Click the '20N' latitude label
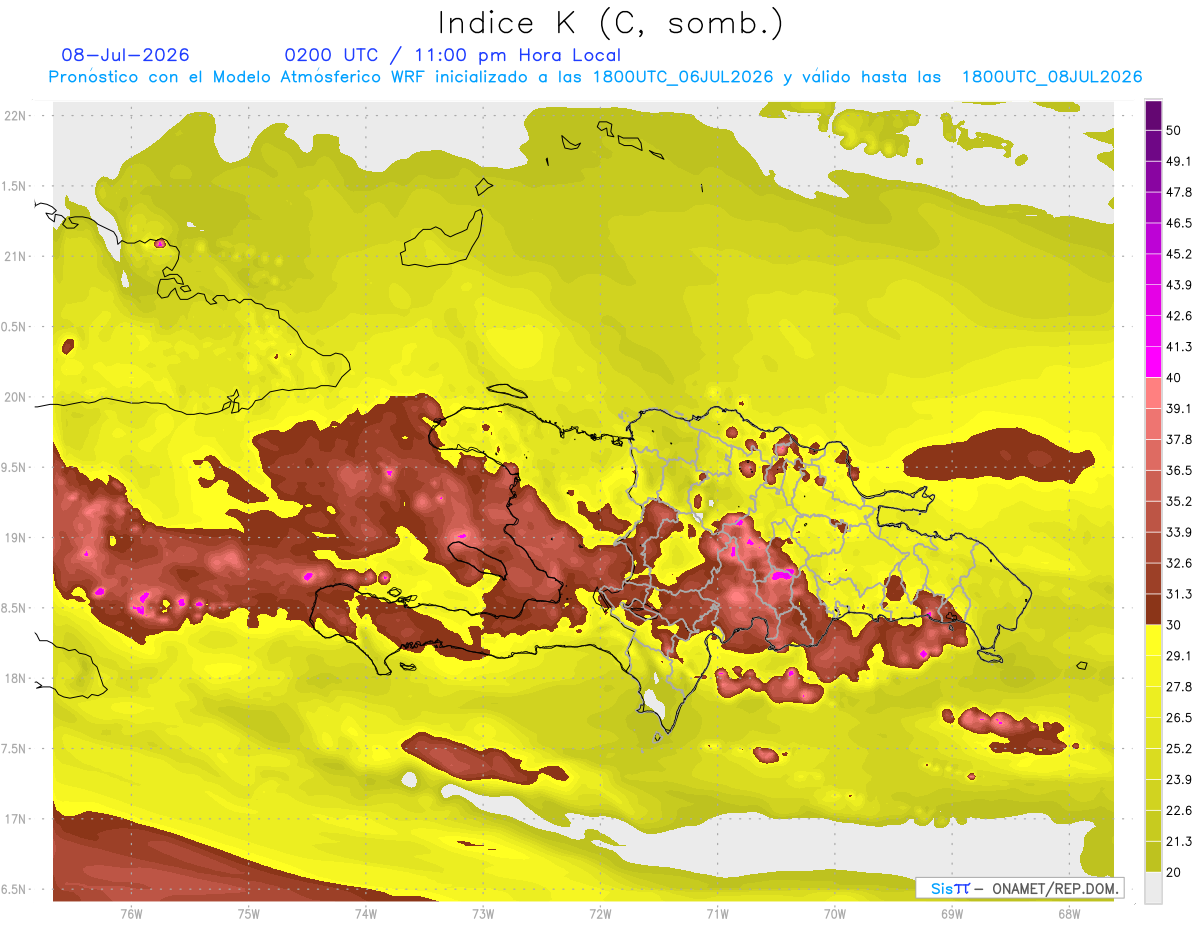Viewport: 1200px width, 927px height. tap(17, 397)
